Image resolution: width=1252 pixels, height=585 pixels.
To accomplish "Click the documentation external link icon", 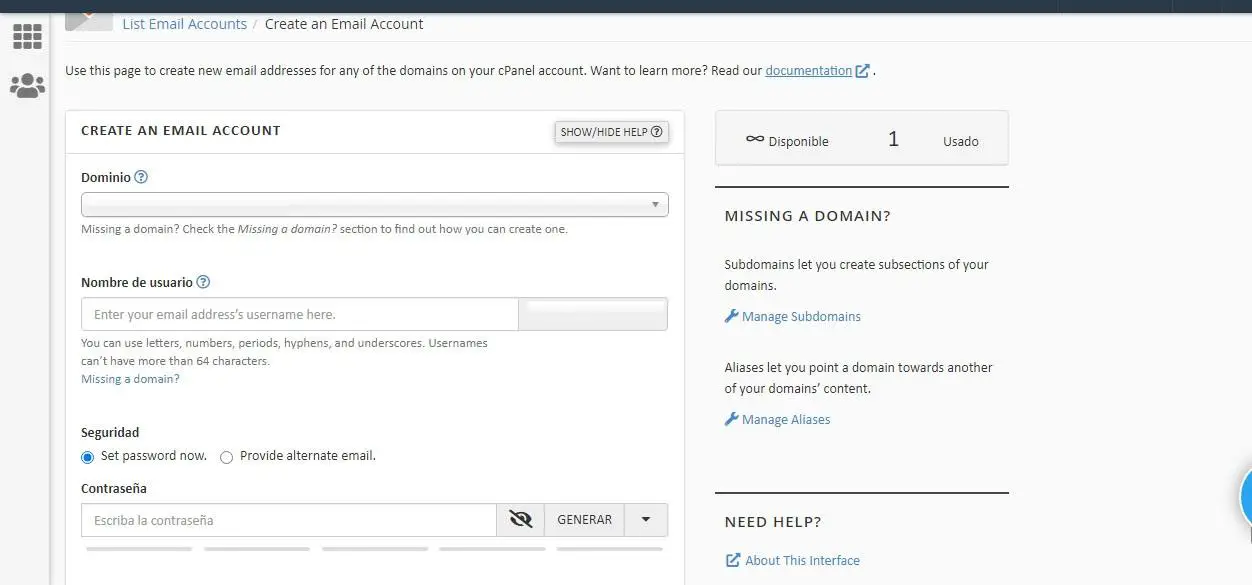I will coord(862,71).
